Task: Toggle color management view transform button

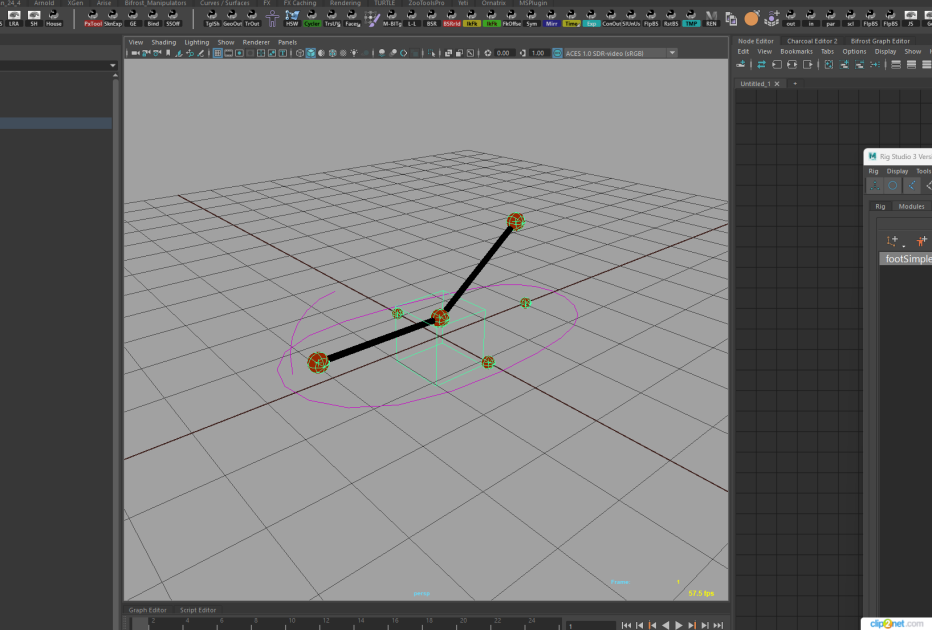Action: click(x=558, y=53)
